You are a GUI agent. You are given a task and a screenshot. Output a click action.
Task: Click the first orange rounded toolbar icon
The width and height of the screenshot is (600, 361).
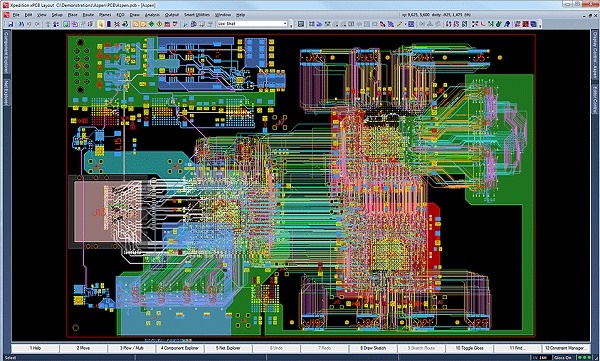pos(135,24)
